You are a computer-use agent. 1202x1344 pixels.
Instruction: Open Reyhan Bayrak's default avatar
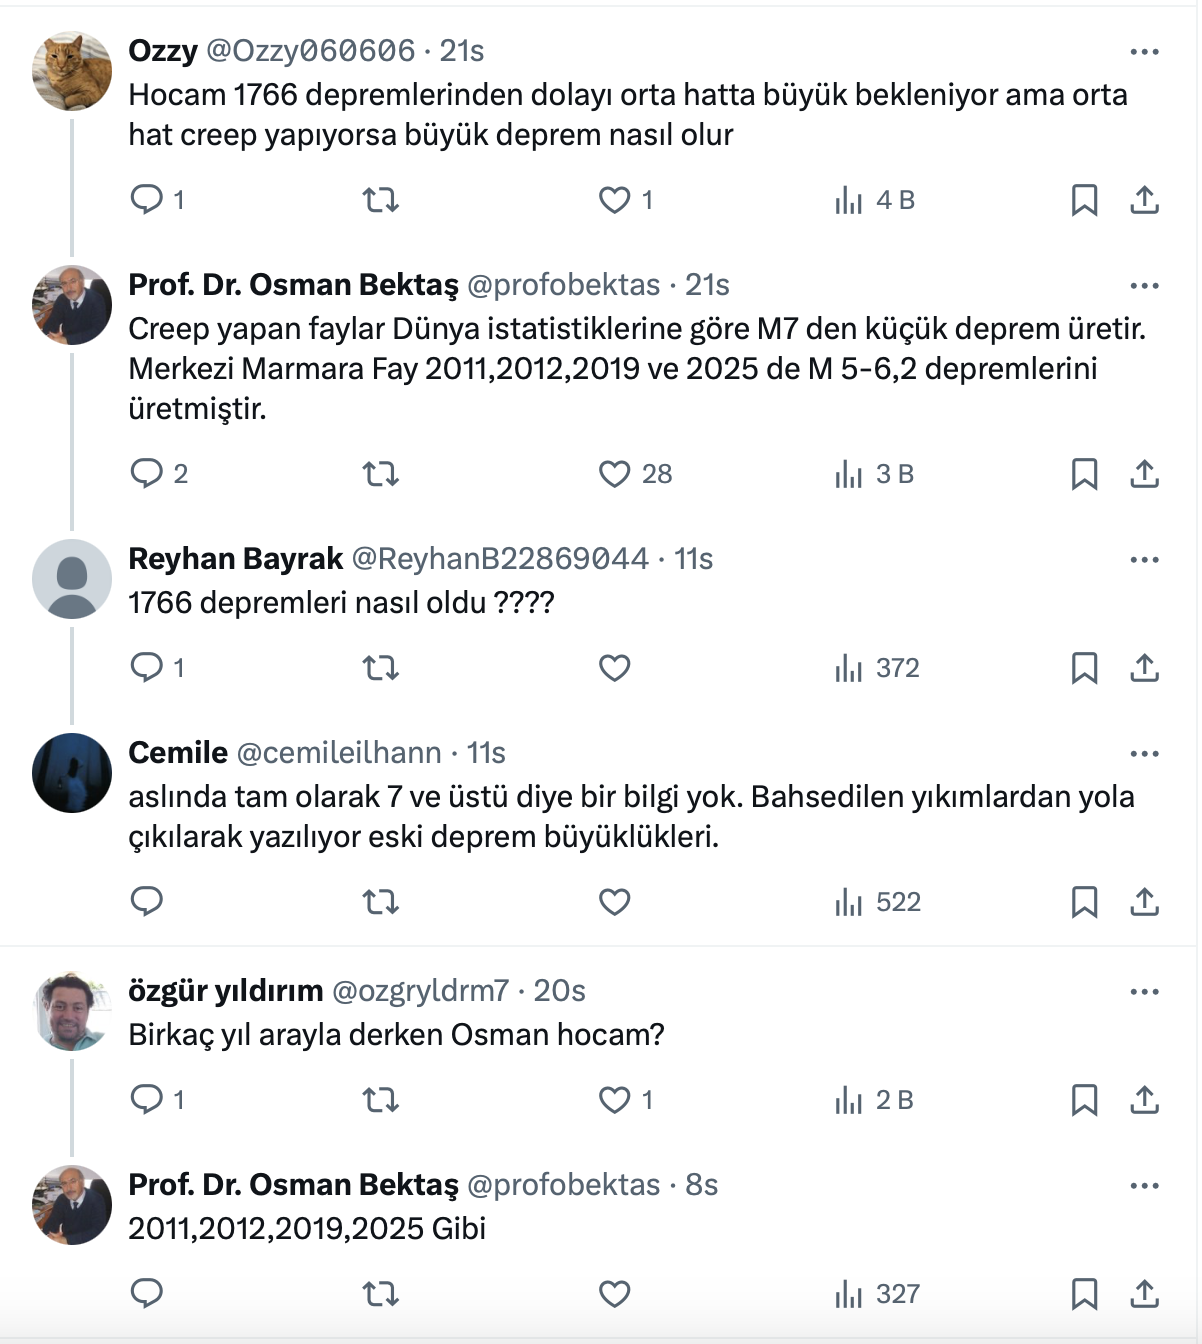(x=72, y=578)
